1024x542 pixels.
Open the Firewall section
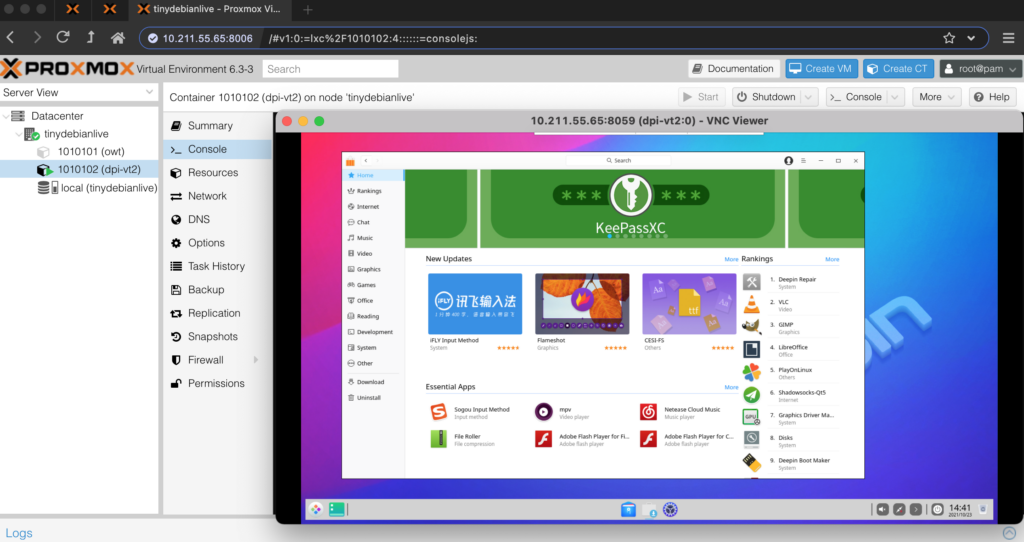click(x=205, y=360)
